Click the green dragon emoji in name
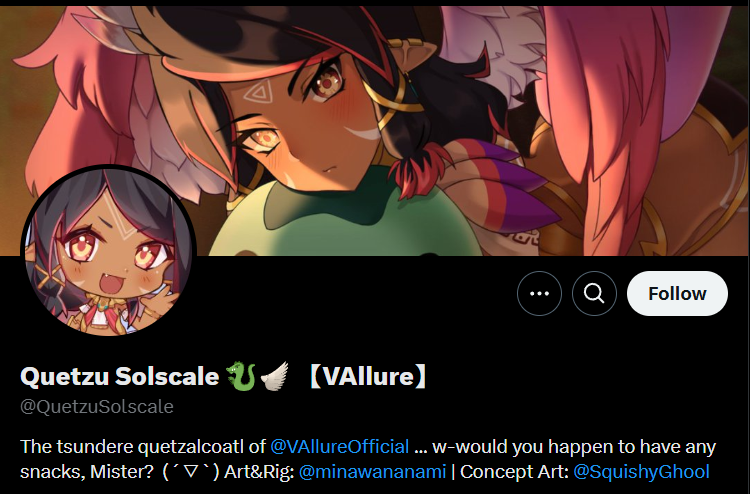 click(x=241, y=376)
